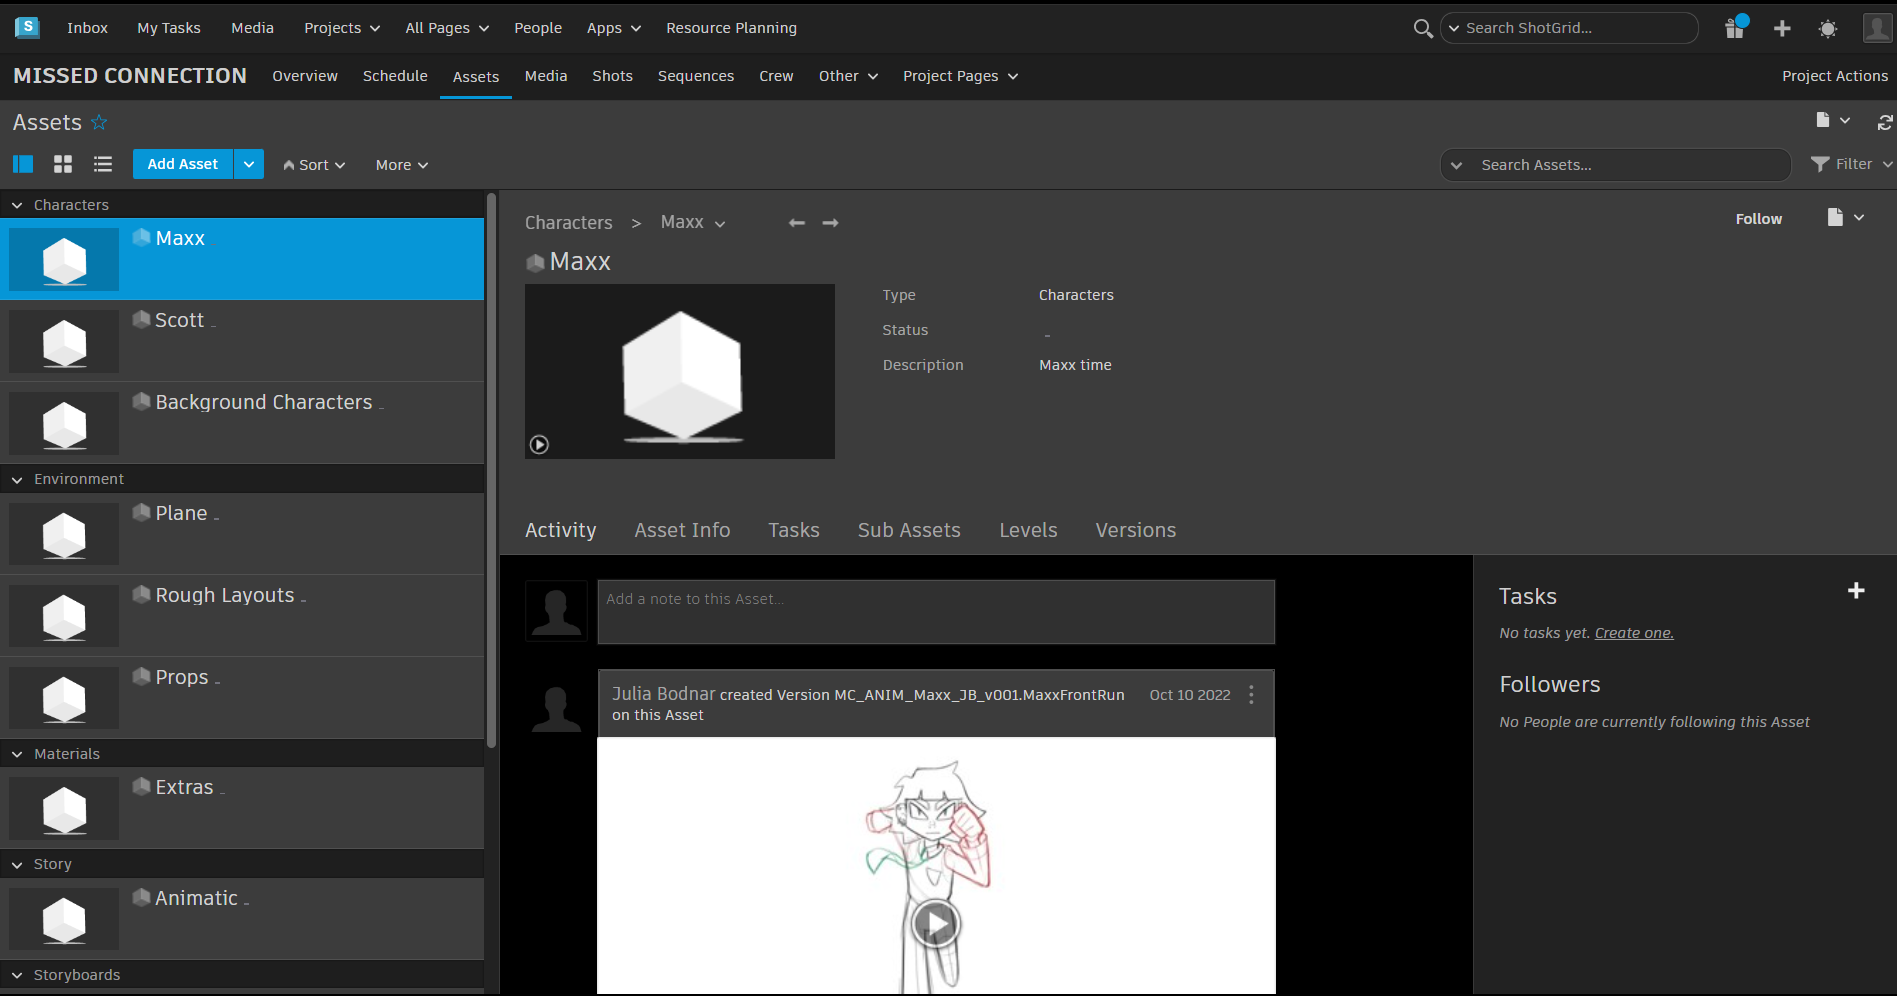Collapse the Environment group
This screenshot has width=1897, height=996.
click(x=17, y=480)
